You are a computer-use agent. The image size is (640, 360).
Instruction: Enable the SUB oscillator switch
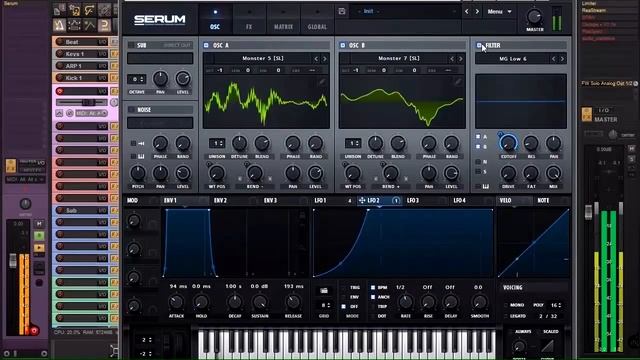tap(131, 45)
